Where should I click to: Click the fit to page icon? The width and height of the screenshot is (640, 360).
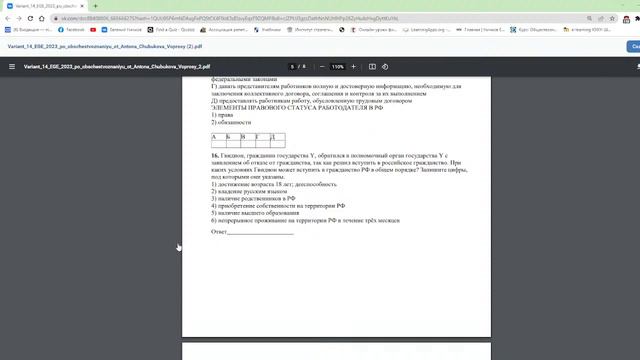(372, 67)
